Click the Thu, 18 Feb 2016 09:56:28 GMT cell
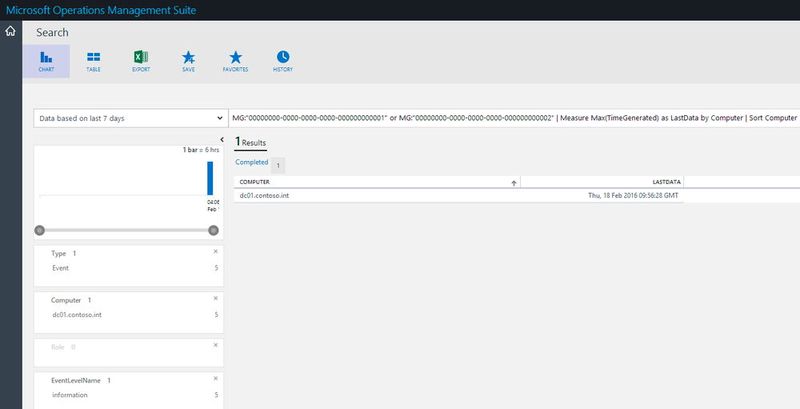This screenshot has width=800, height=409. [633, 195]
